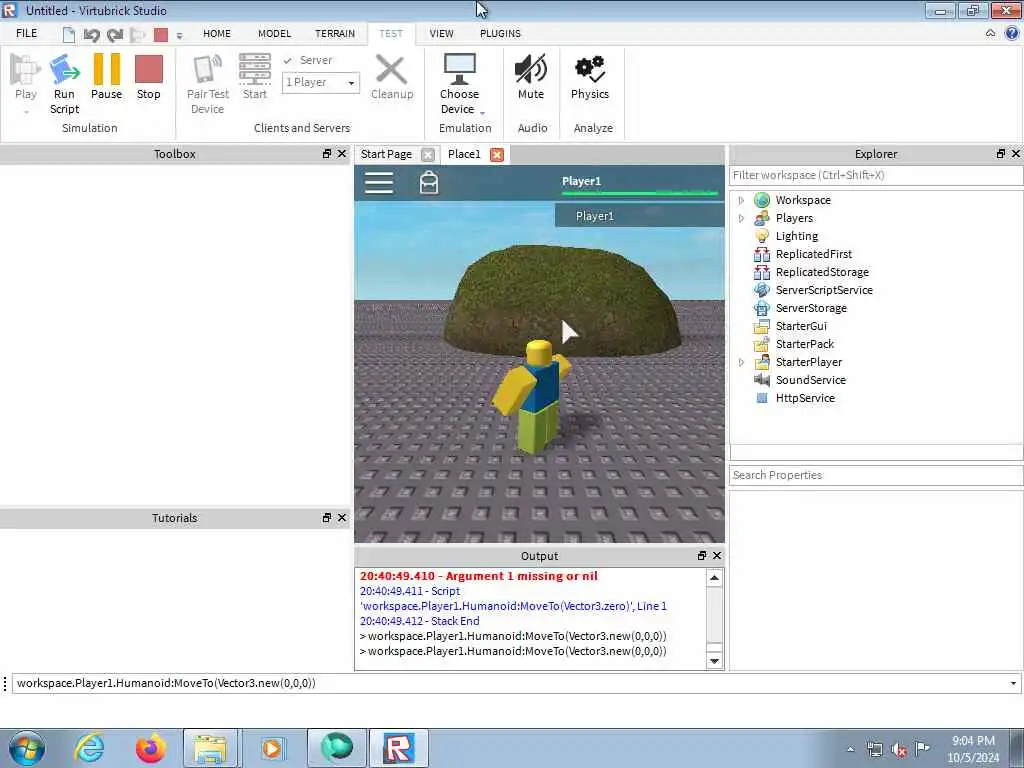The image size is (1024, 768).
Task: Open Internet Explorer from taskbar
Action: (x=89, y=748)
